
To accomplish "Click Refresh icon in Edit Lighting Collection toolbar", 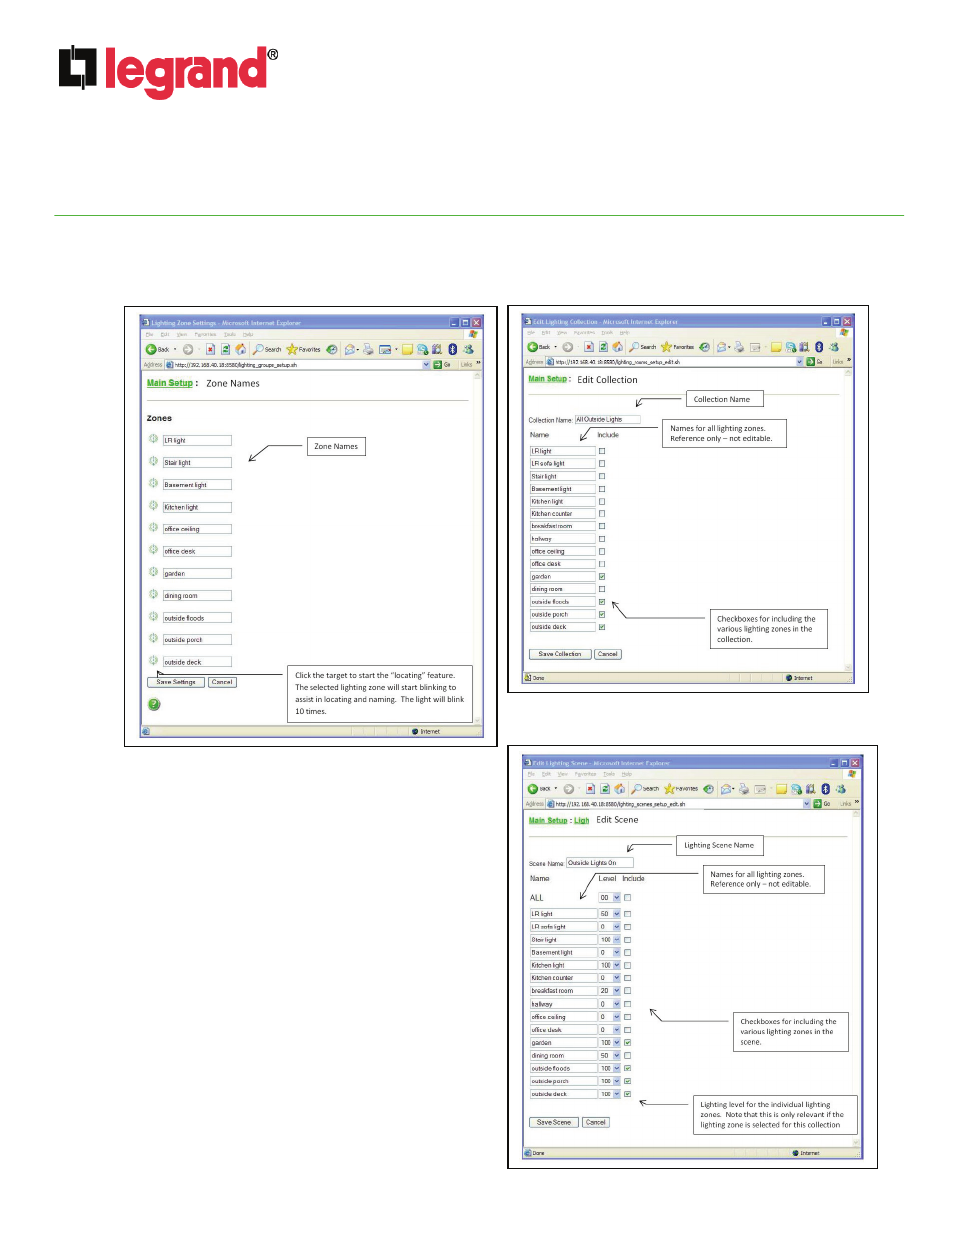I will pyautogui.click(x=603, y=347).
